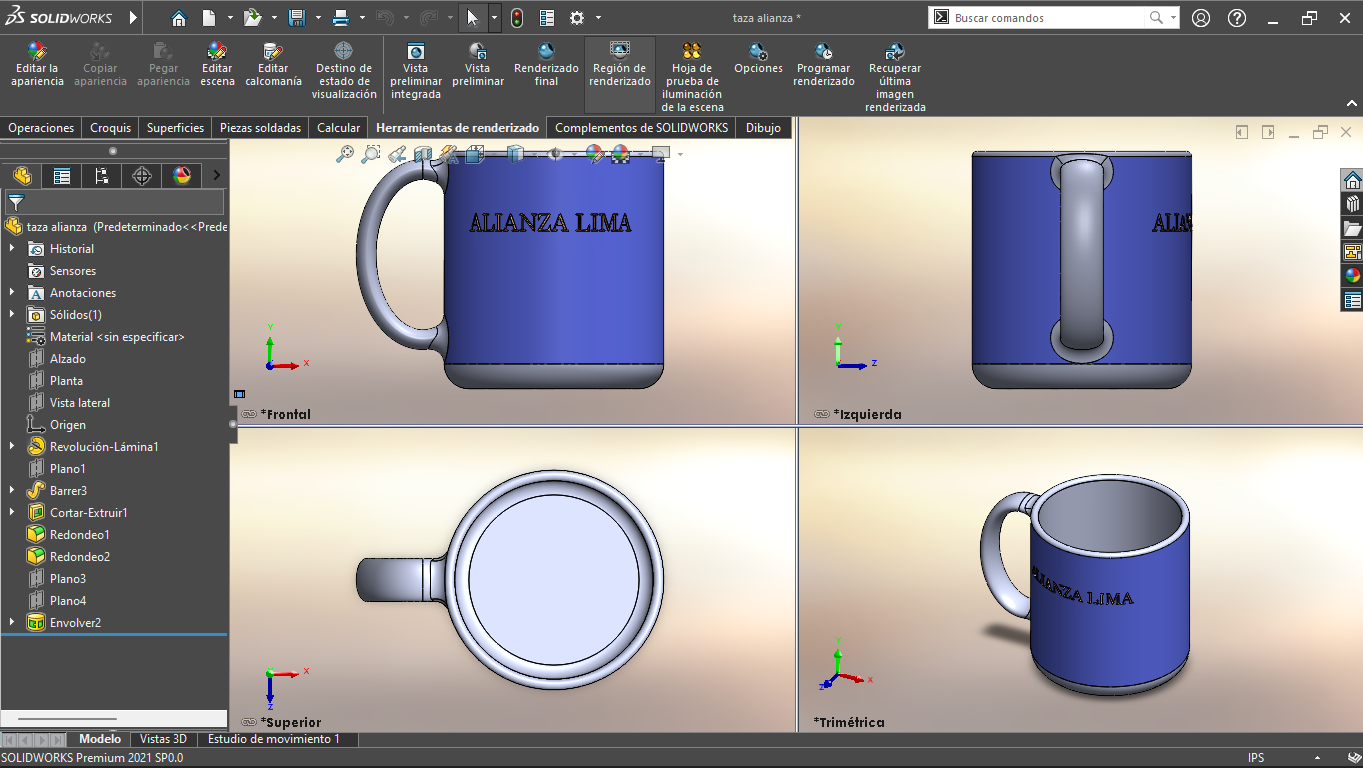1363x768 pixels.
Task: Click Editar escena in the ribbon
Action: pos(217,65)
